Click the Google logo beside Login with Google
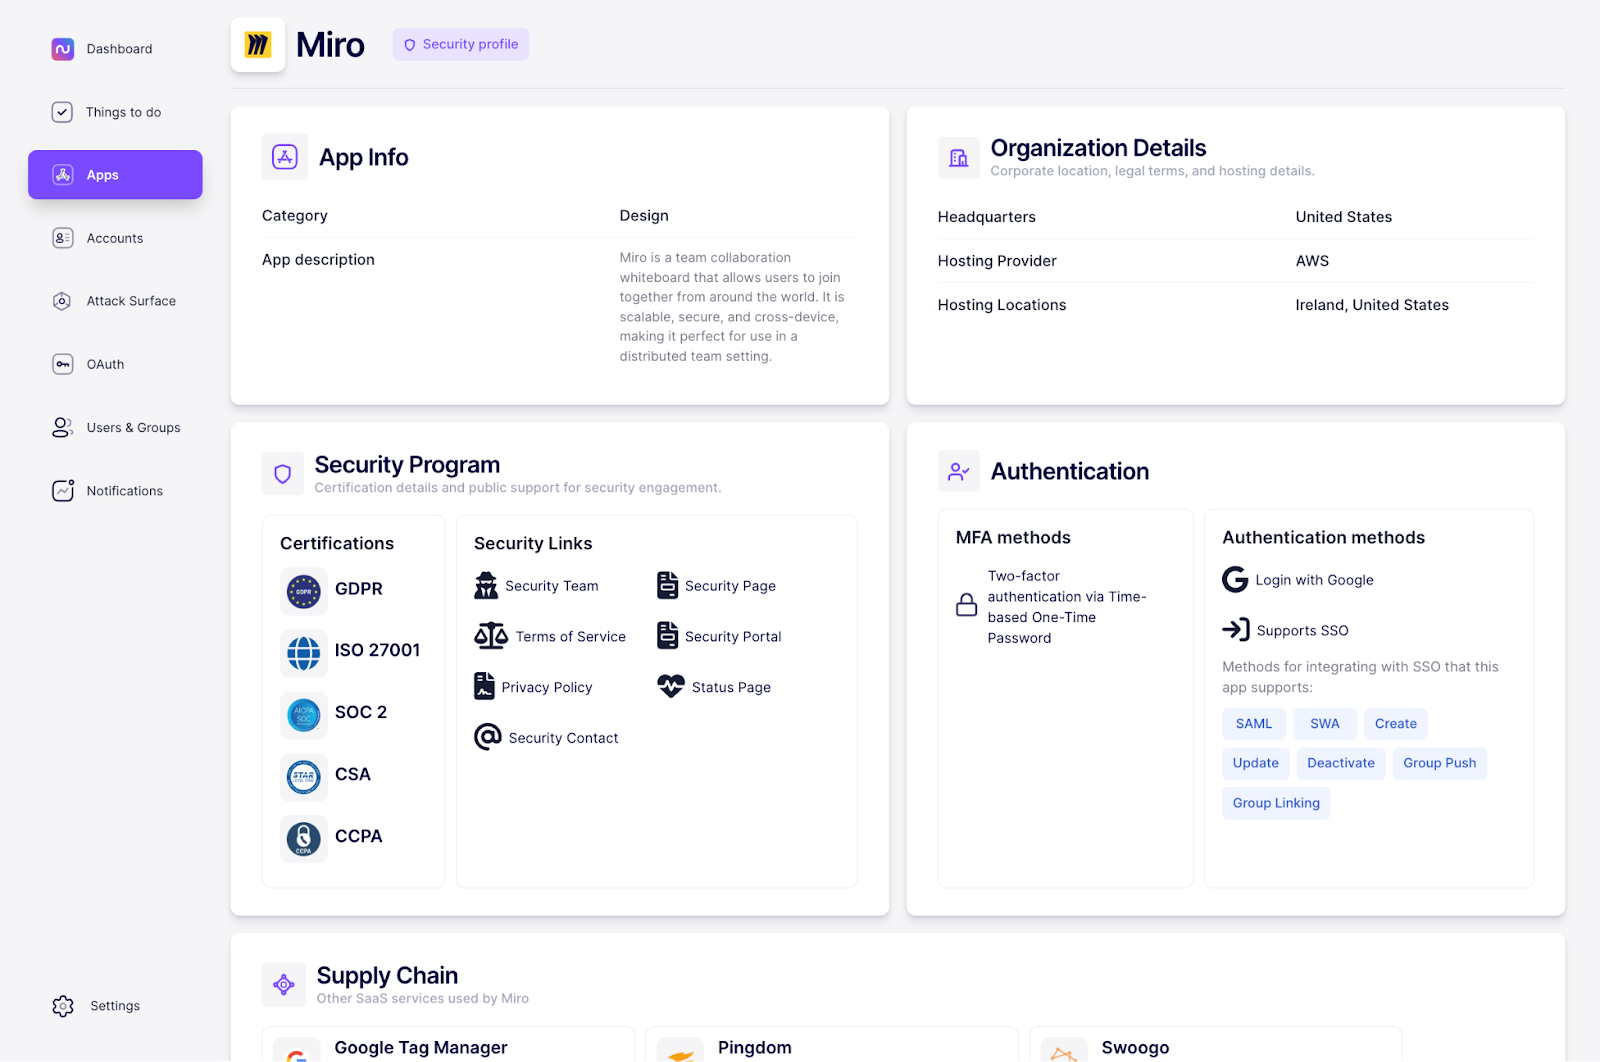1600x1062 pixels. pos(1235,580)
